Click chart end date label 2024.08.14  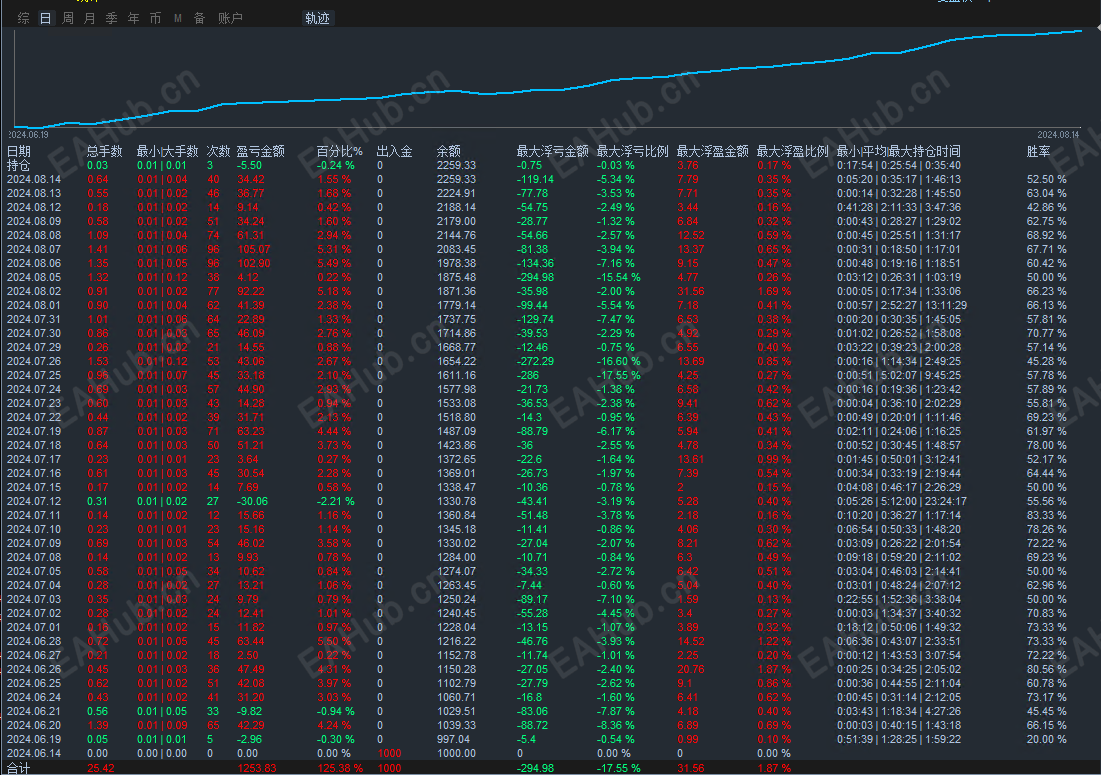[x=1058, y=135]
